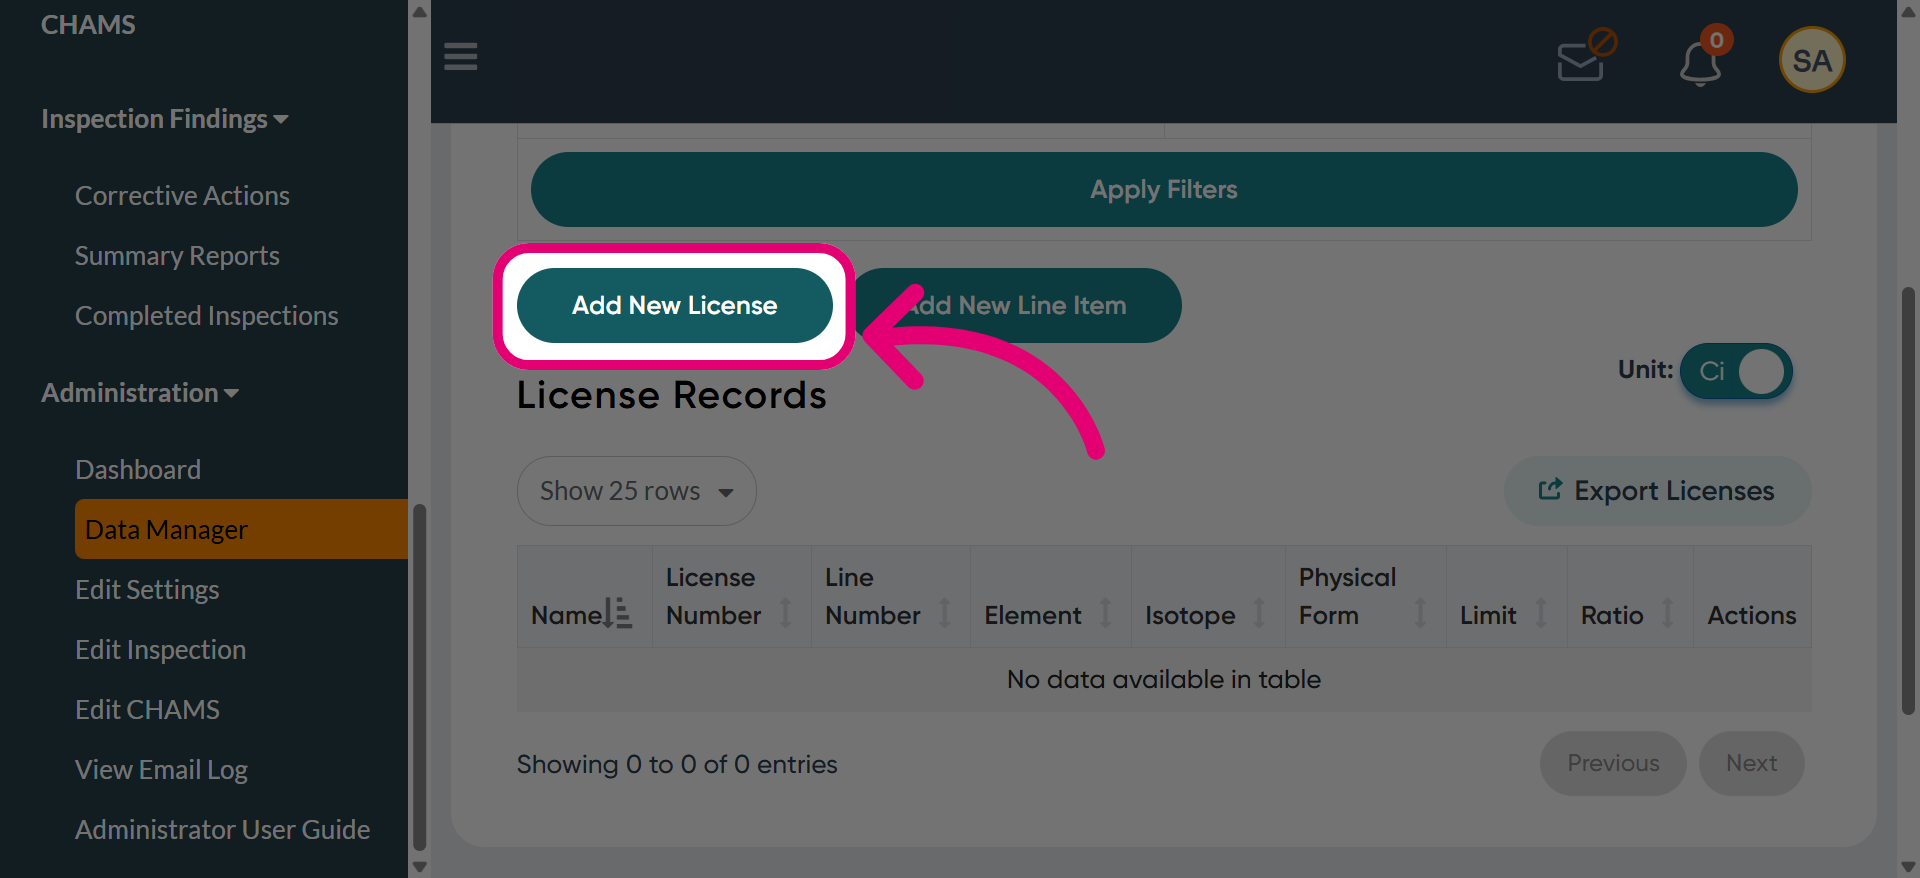Open Administrator User Guide

222,830
